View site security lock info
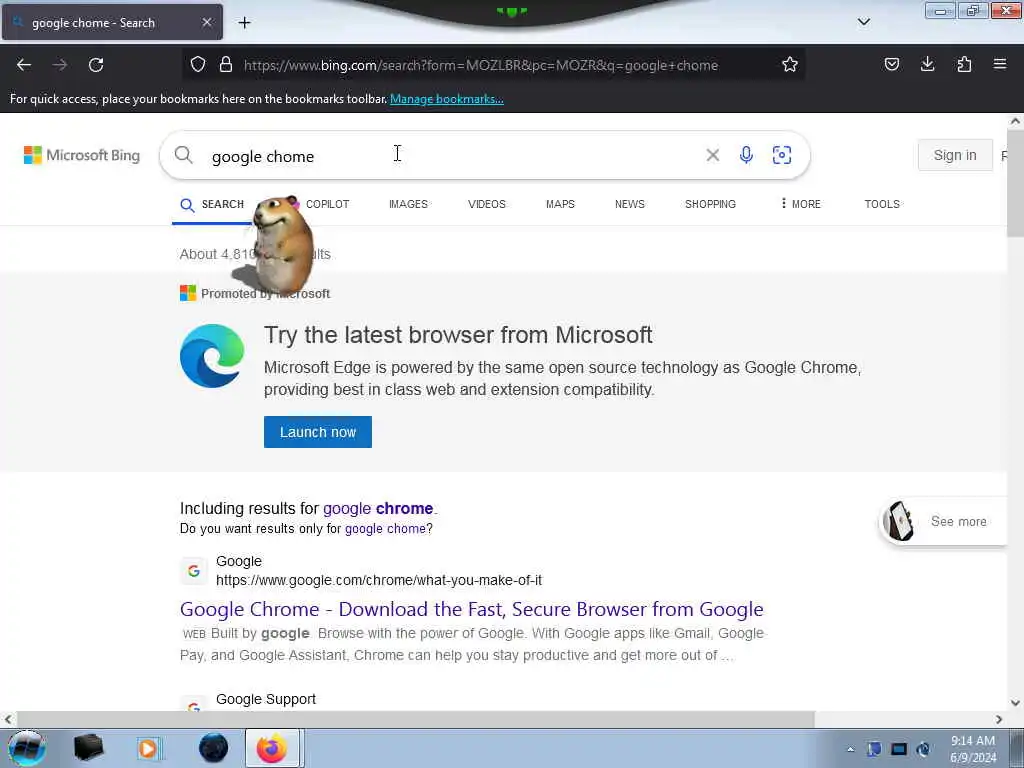The image size is (1024, 768). (226, 64)
